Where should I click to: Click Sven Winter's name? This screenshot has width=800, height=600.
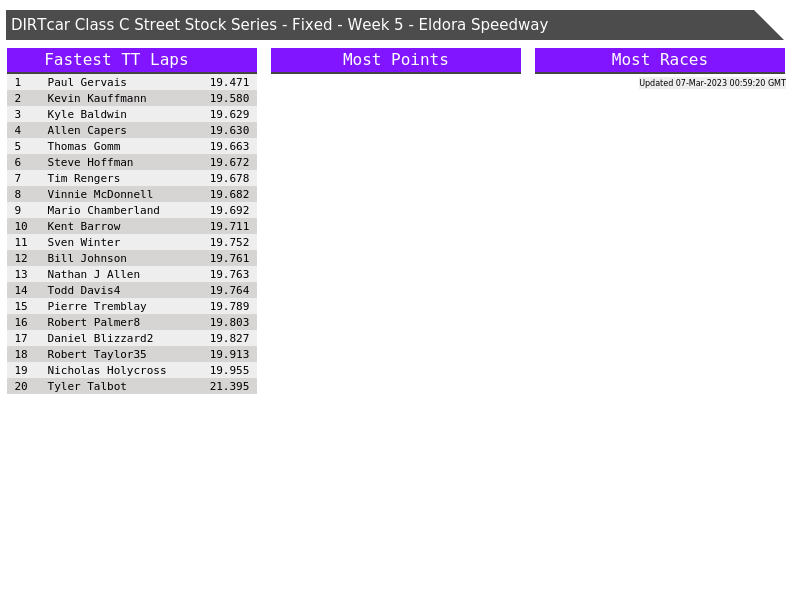tap(84, 242)
